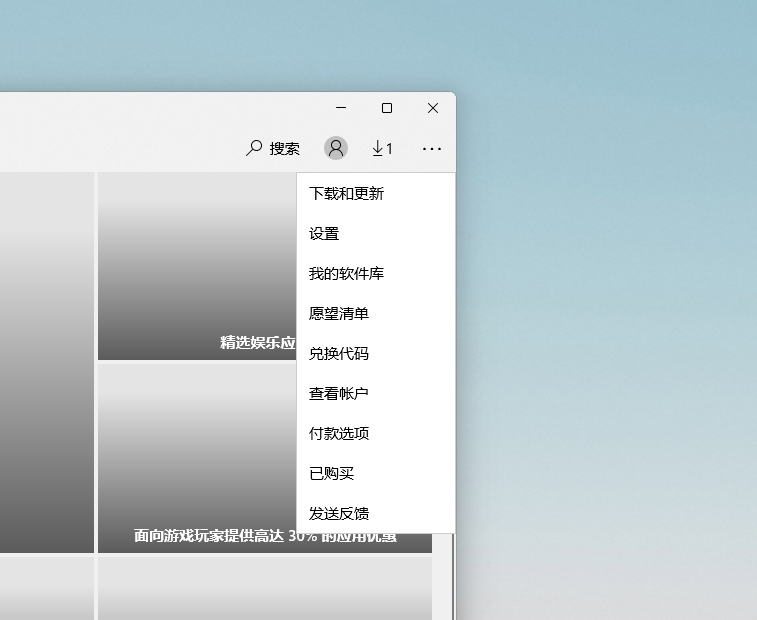Screen dimensions: 757x620
Task: Choose 查看帐户 in the menu
Action: tap(376, 394)
